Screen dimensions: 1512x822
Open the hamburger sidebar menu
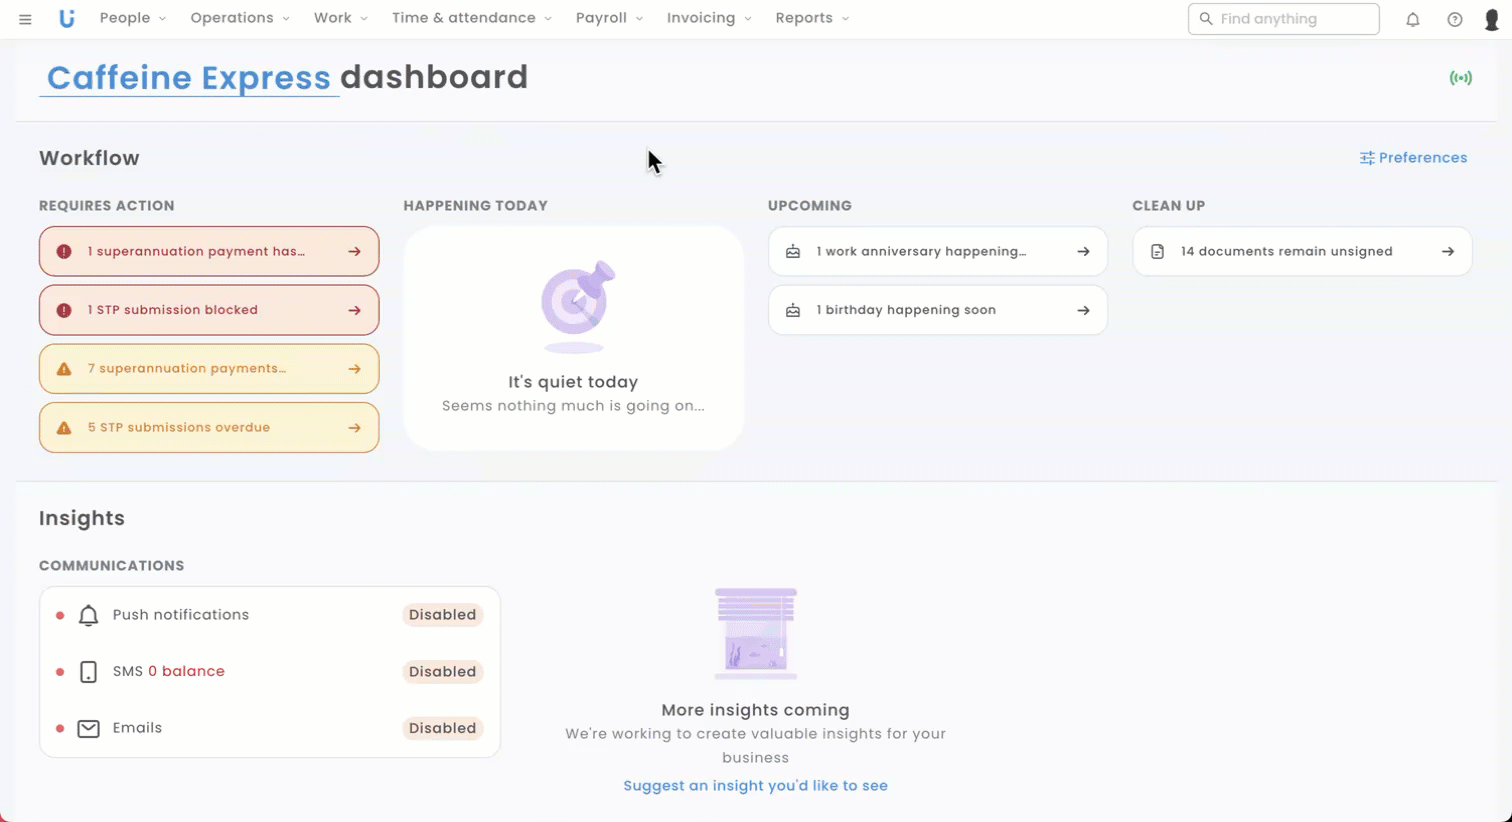pos(25,19)
